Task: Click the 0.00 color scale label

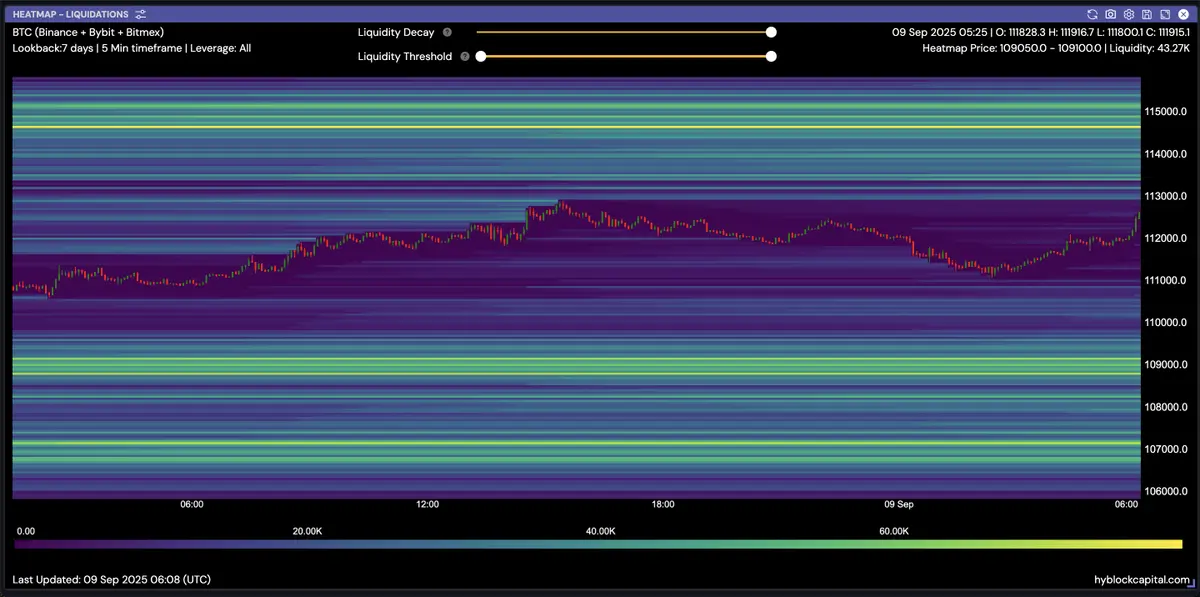Action: tap(26, 531)
